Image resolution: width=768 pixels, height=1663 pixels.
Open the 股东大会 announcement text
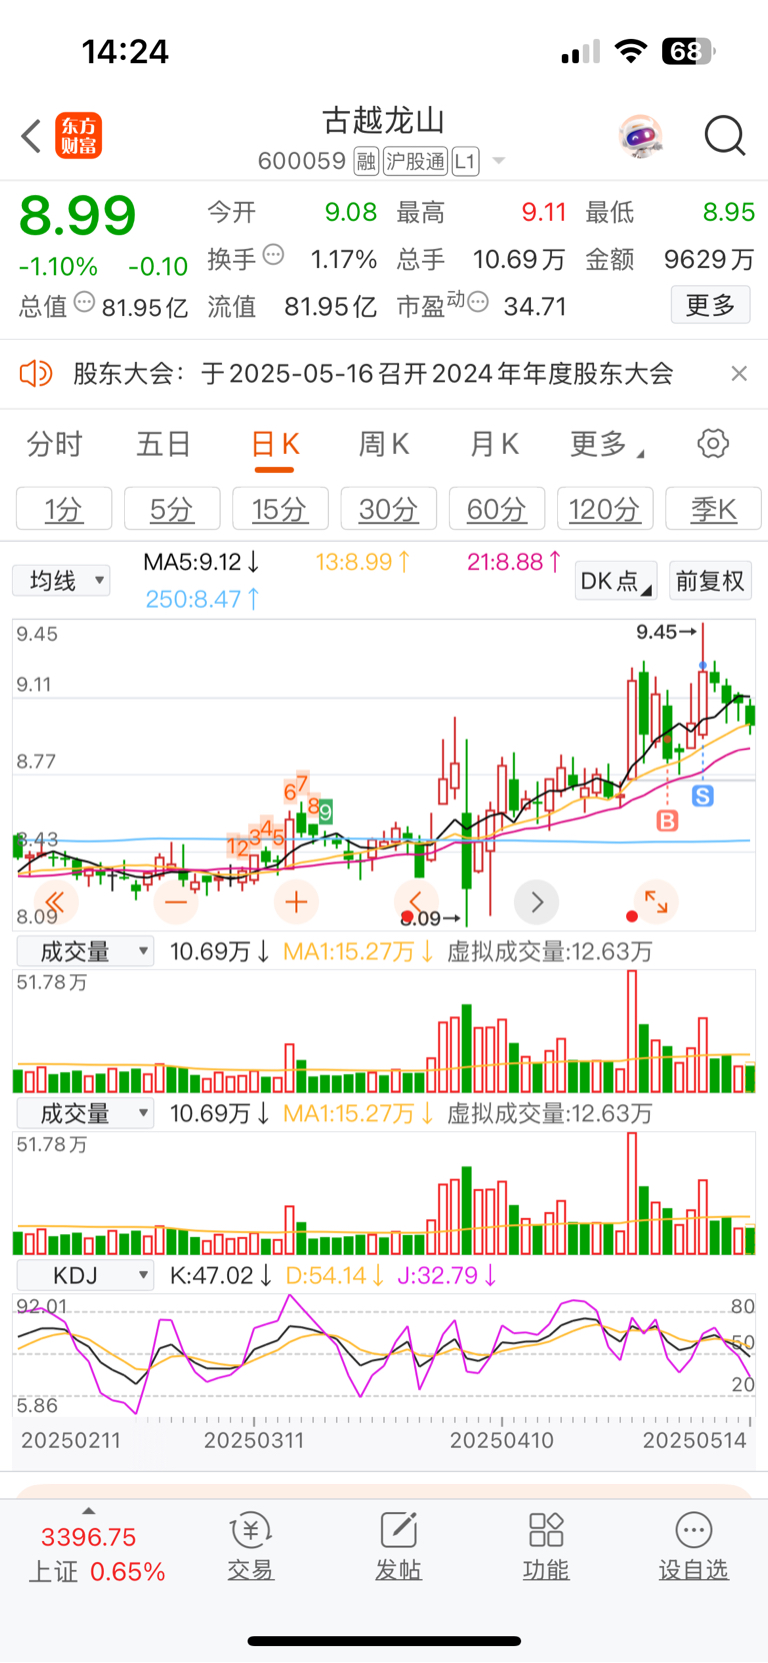click(373, 374)
